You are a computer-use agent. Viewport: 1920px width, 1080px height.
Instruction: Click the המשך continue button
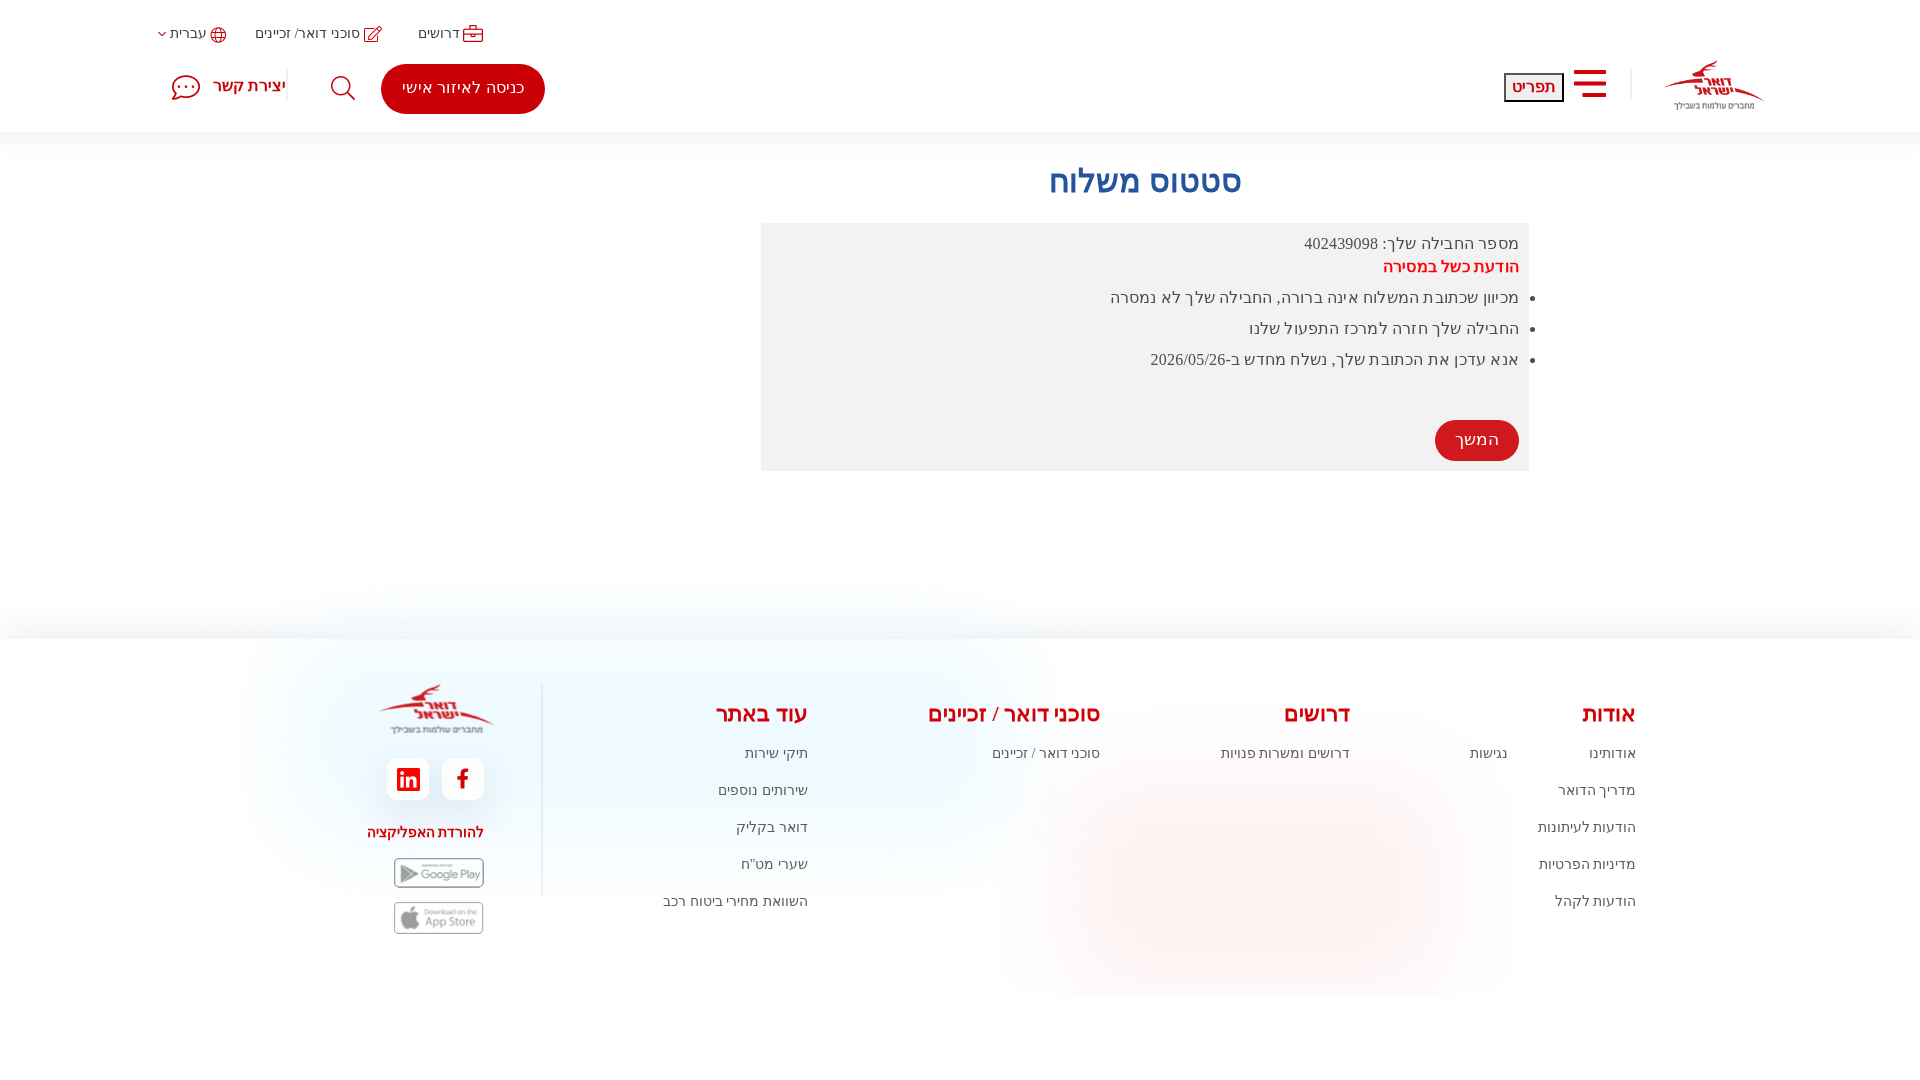[x=1476, y=440]
